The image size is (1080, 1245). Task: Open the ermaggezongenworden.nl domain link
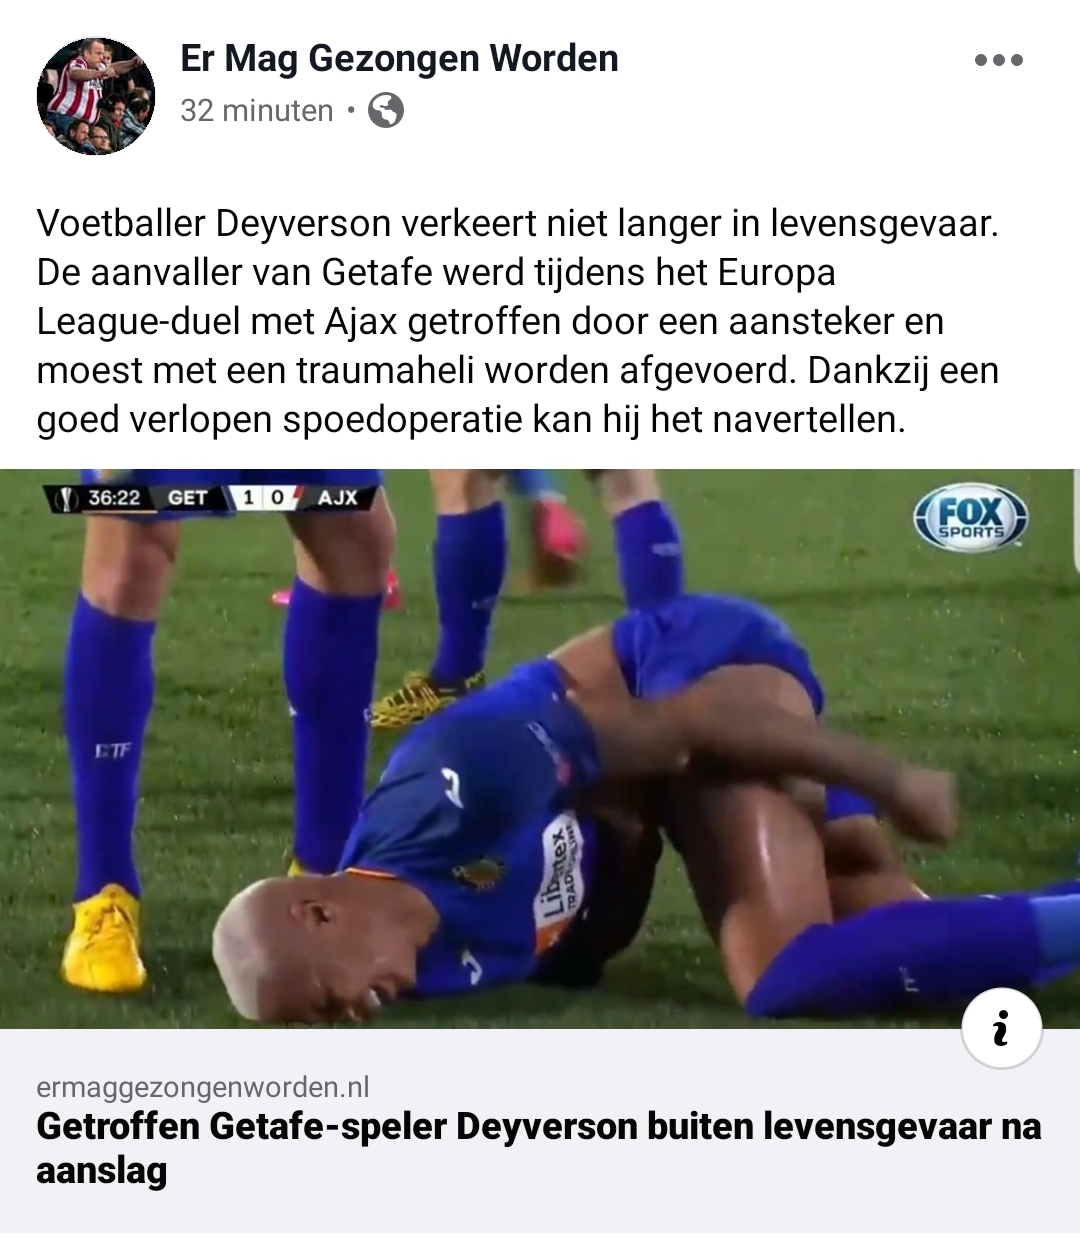pyautogui.click(x=203, y=1087)
